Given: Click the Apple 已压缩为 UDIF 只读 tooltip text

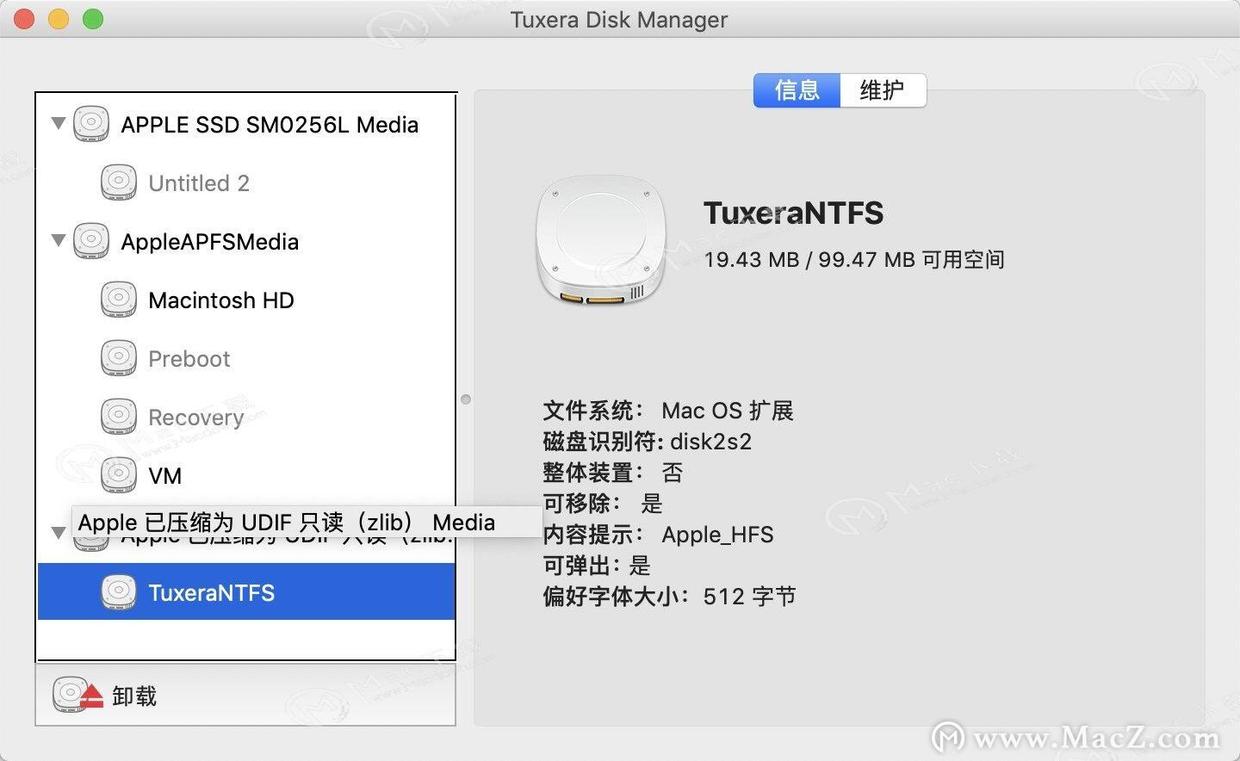Looking at the screenshot, I should tap(287, 522).
